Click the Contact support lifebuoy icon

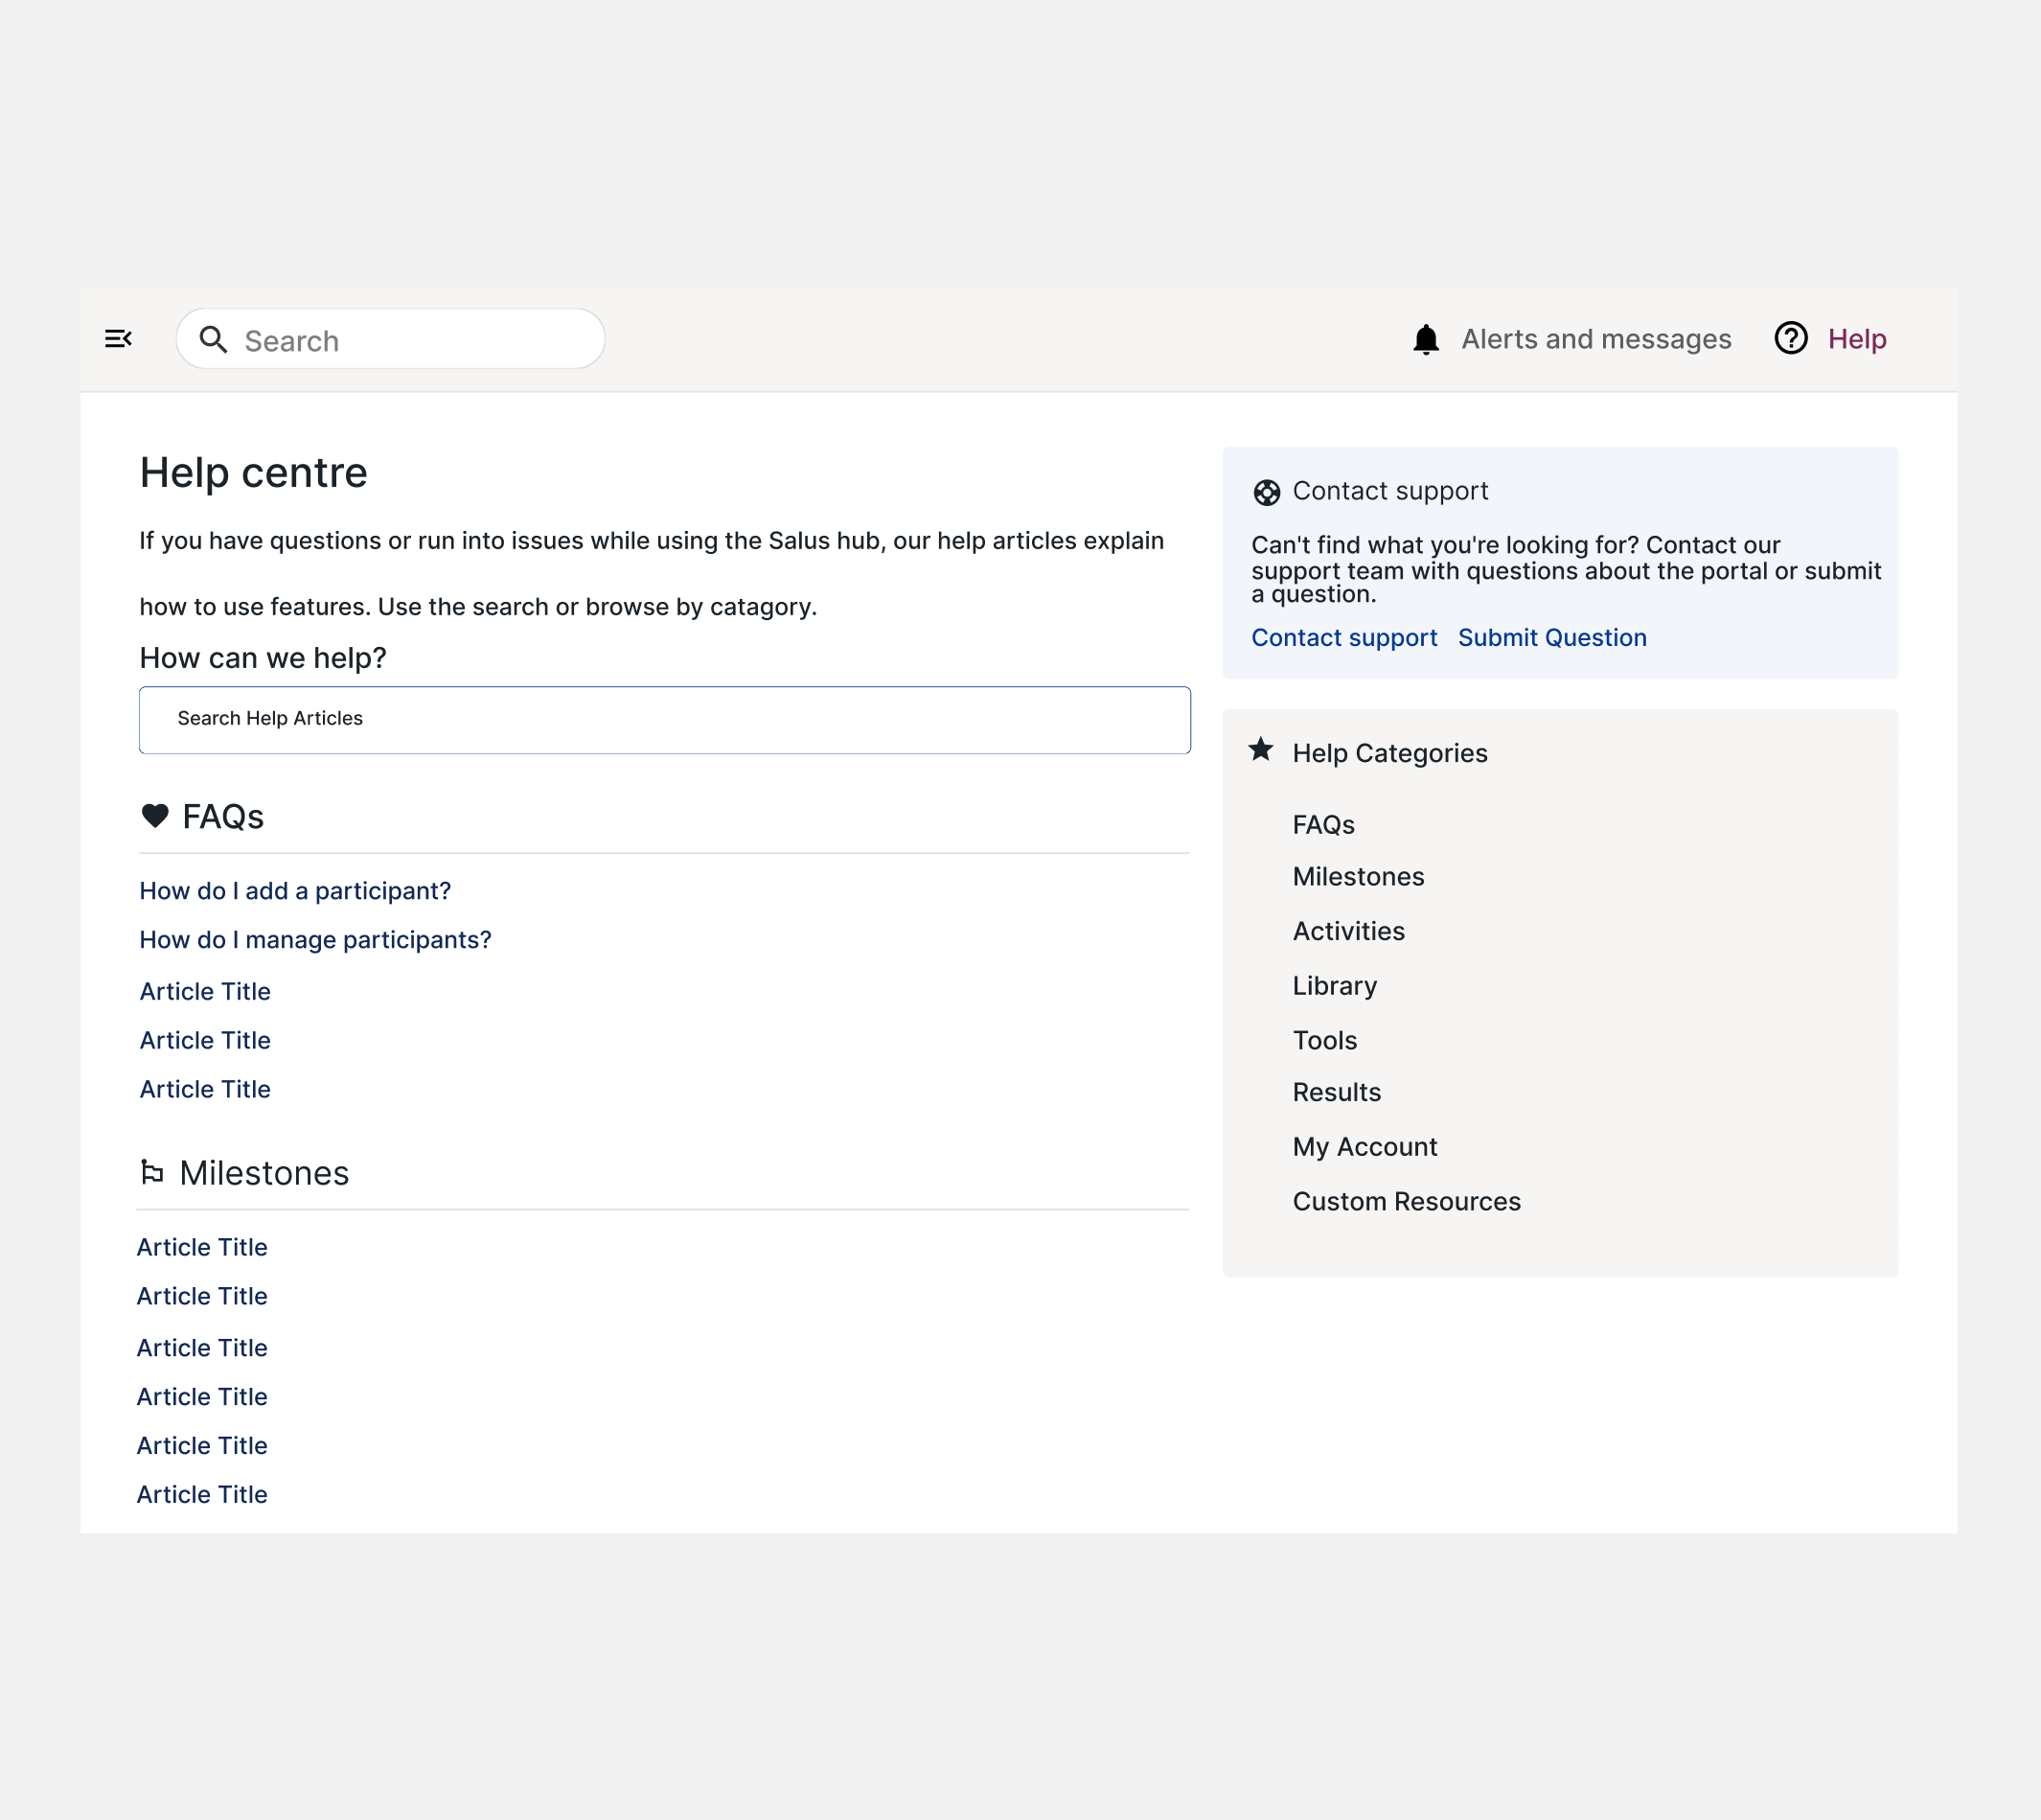[x=1266, y=492]
